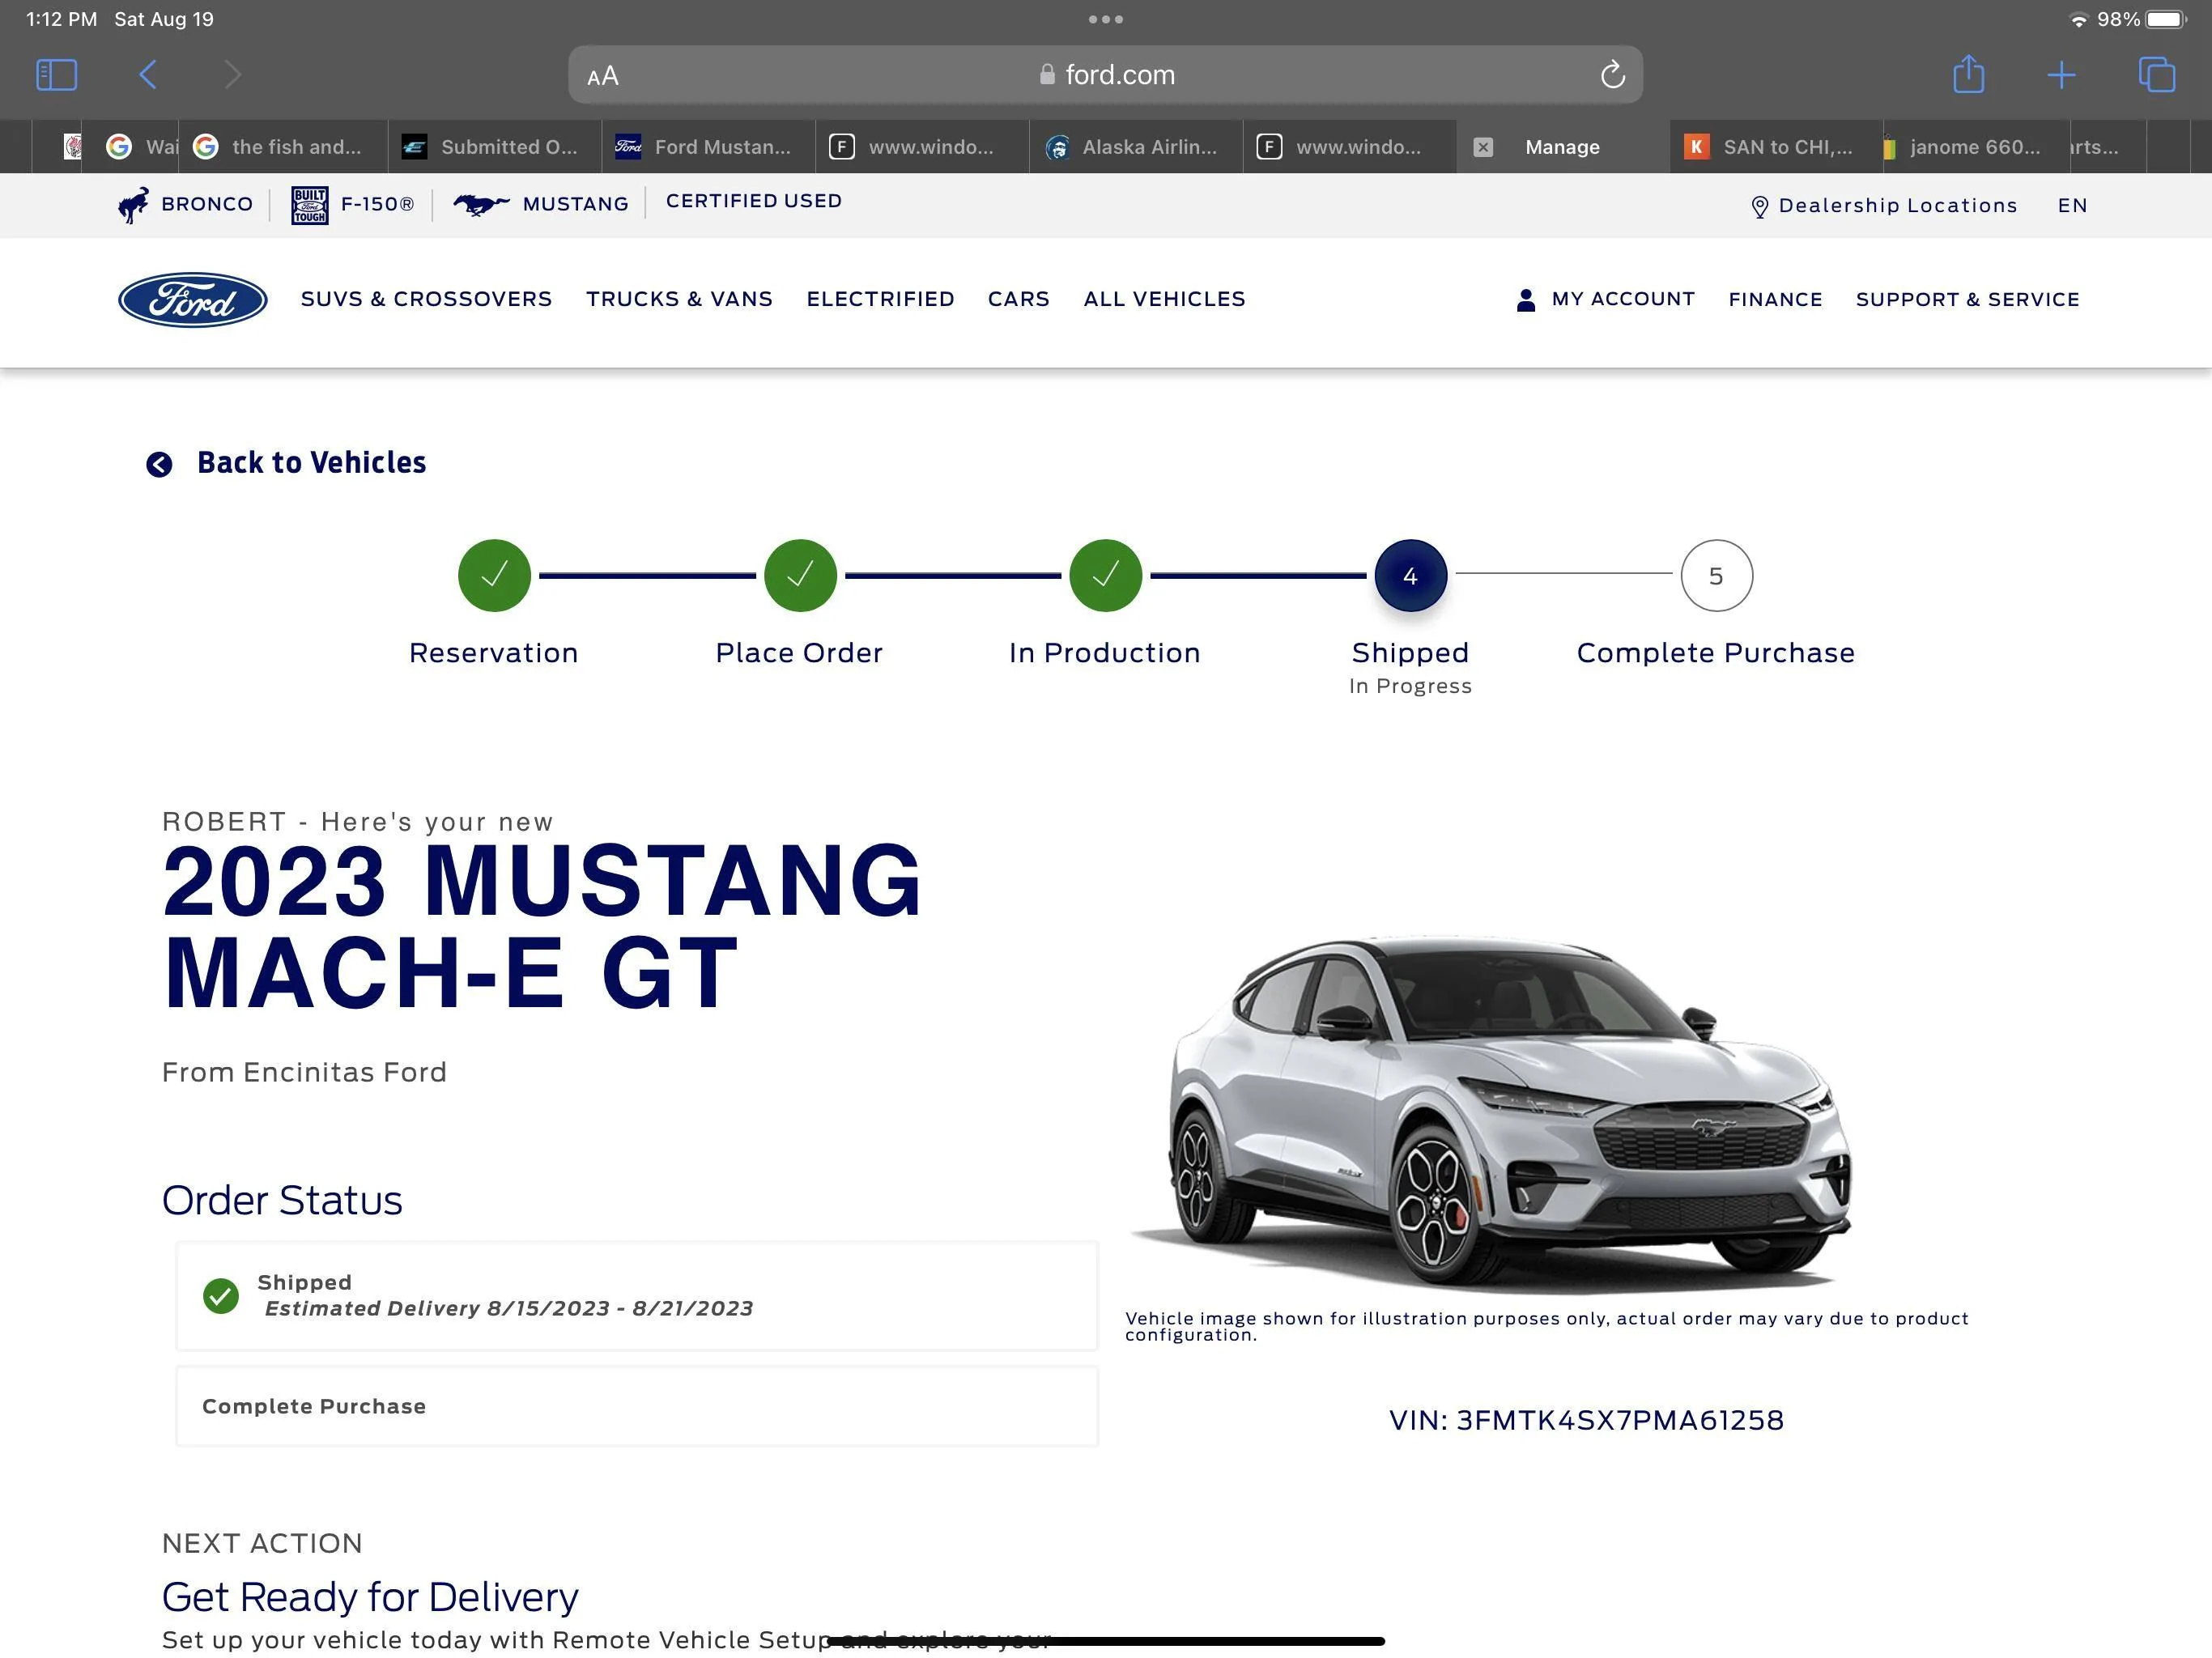Click the Bronco horse icon
The image size is (2212, 1658).
click(x=134, y=204)
